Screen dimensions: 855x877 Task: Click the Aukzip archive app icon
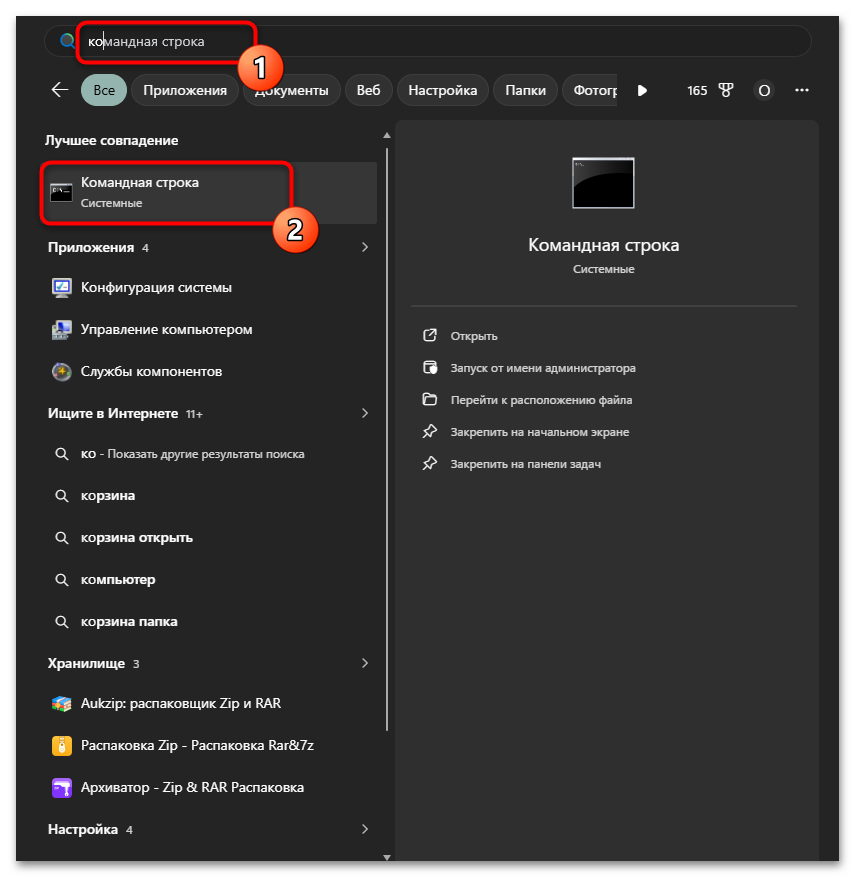pyautogui.click(x=62, y=704)
